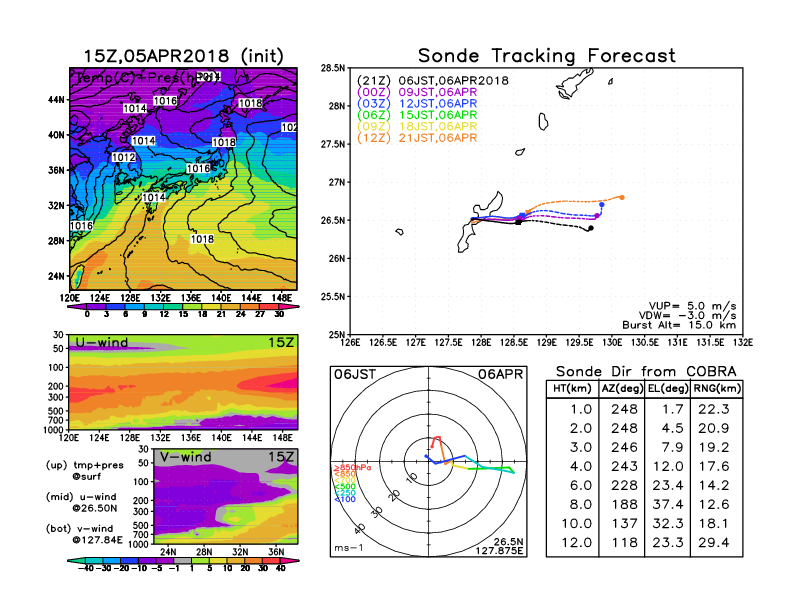The width and height of the screenshot is (792, 612).
Task: Click the purple endpoint dot of the 00Z track
Action: 597,216
